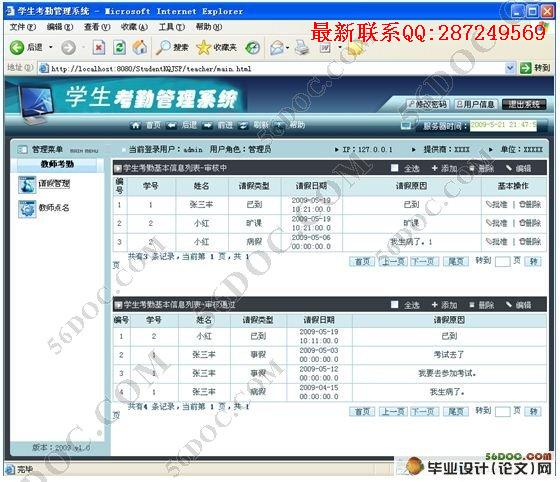The image size is (560, 482).
Task: Open the 文件(F) menu
Action: (23, 27)
